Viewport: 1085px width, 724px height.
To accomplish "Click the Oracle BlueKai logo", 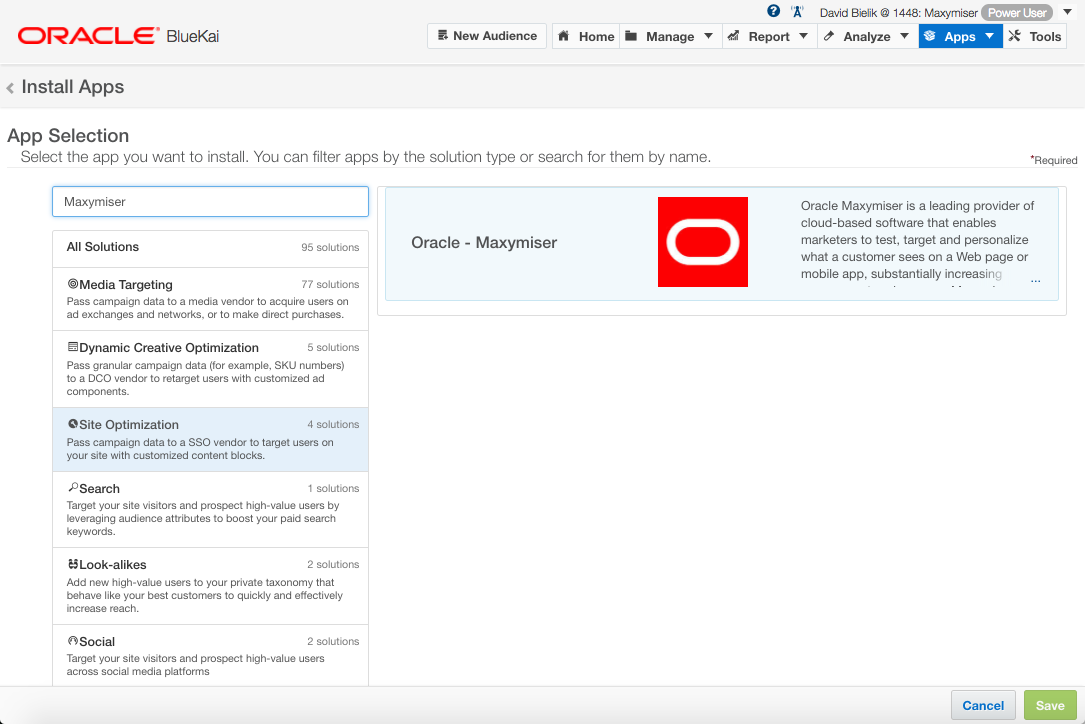I will pyautogui.click(x=118, y=36).
